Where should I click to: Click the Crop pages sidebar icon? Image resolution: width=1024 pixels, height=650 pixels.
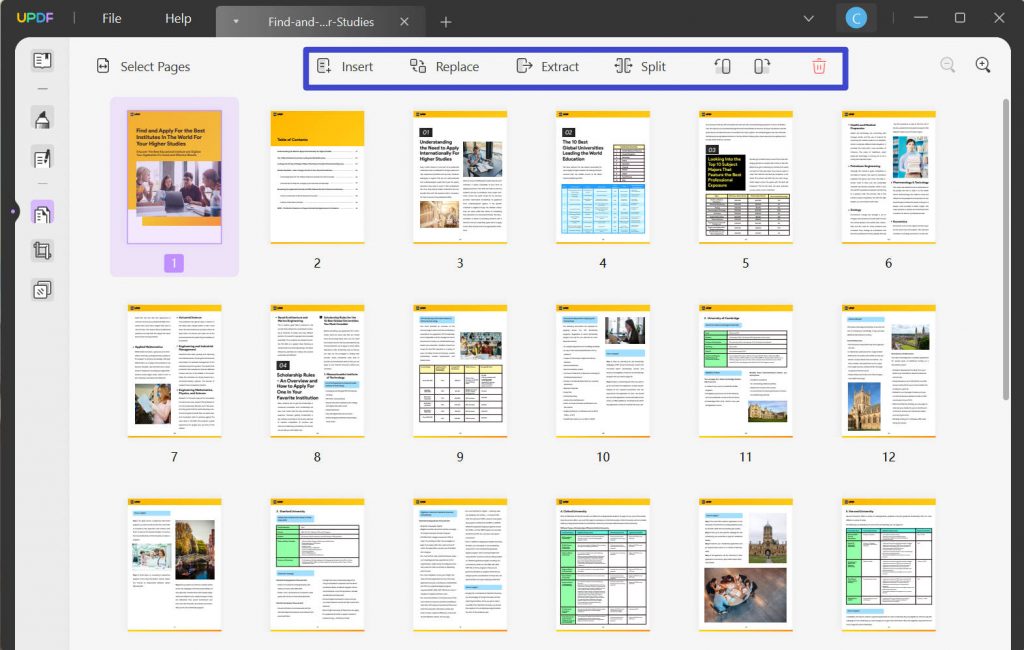click(40, 250)
